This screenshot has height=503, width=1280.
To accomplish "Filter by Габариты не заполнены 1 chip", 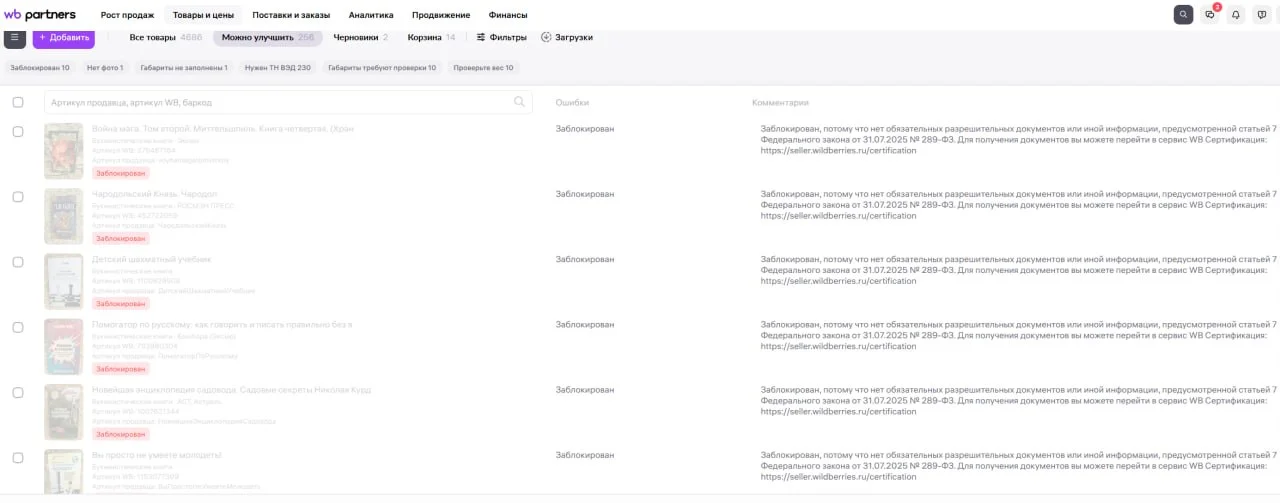I will (x=184, y=68).
